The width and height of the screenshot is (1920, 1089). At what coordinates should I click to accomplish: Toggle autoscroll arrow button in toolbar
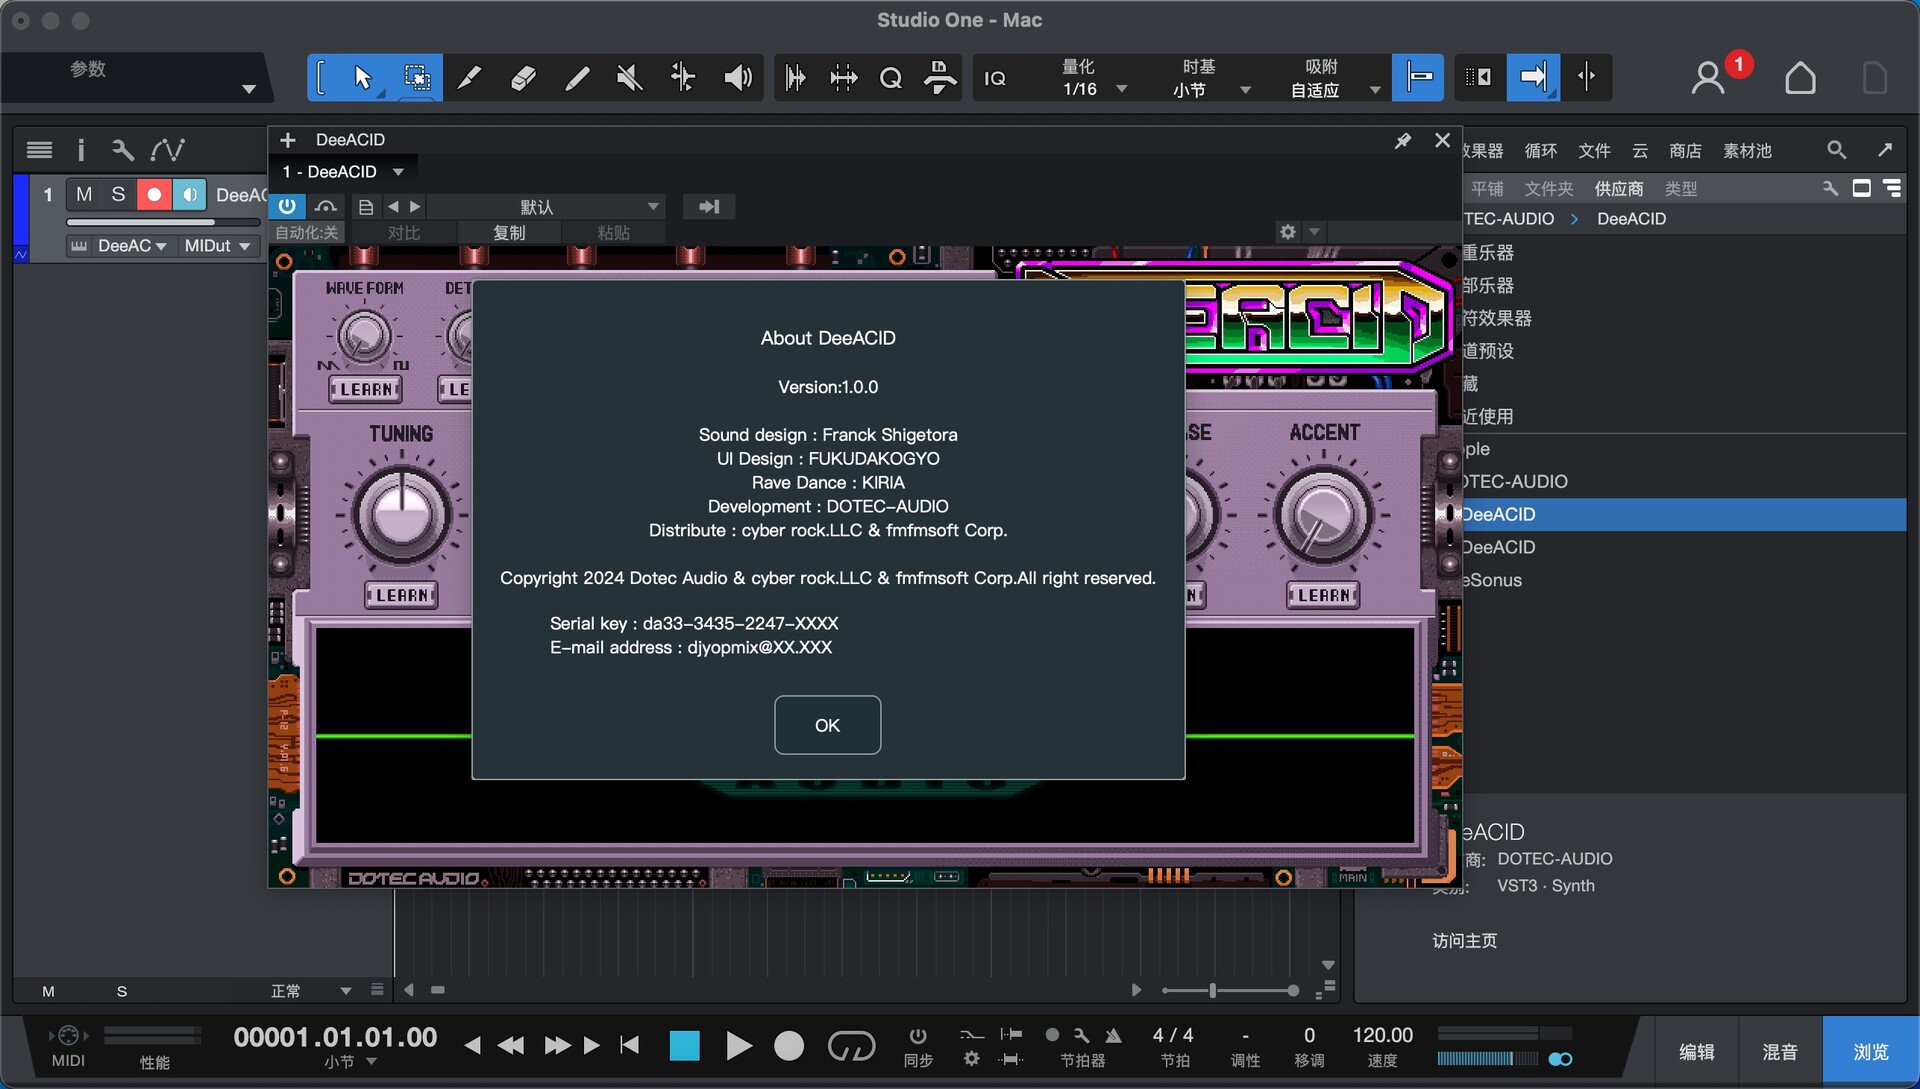[x=1533, y=77]
